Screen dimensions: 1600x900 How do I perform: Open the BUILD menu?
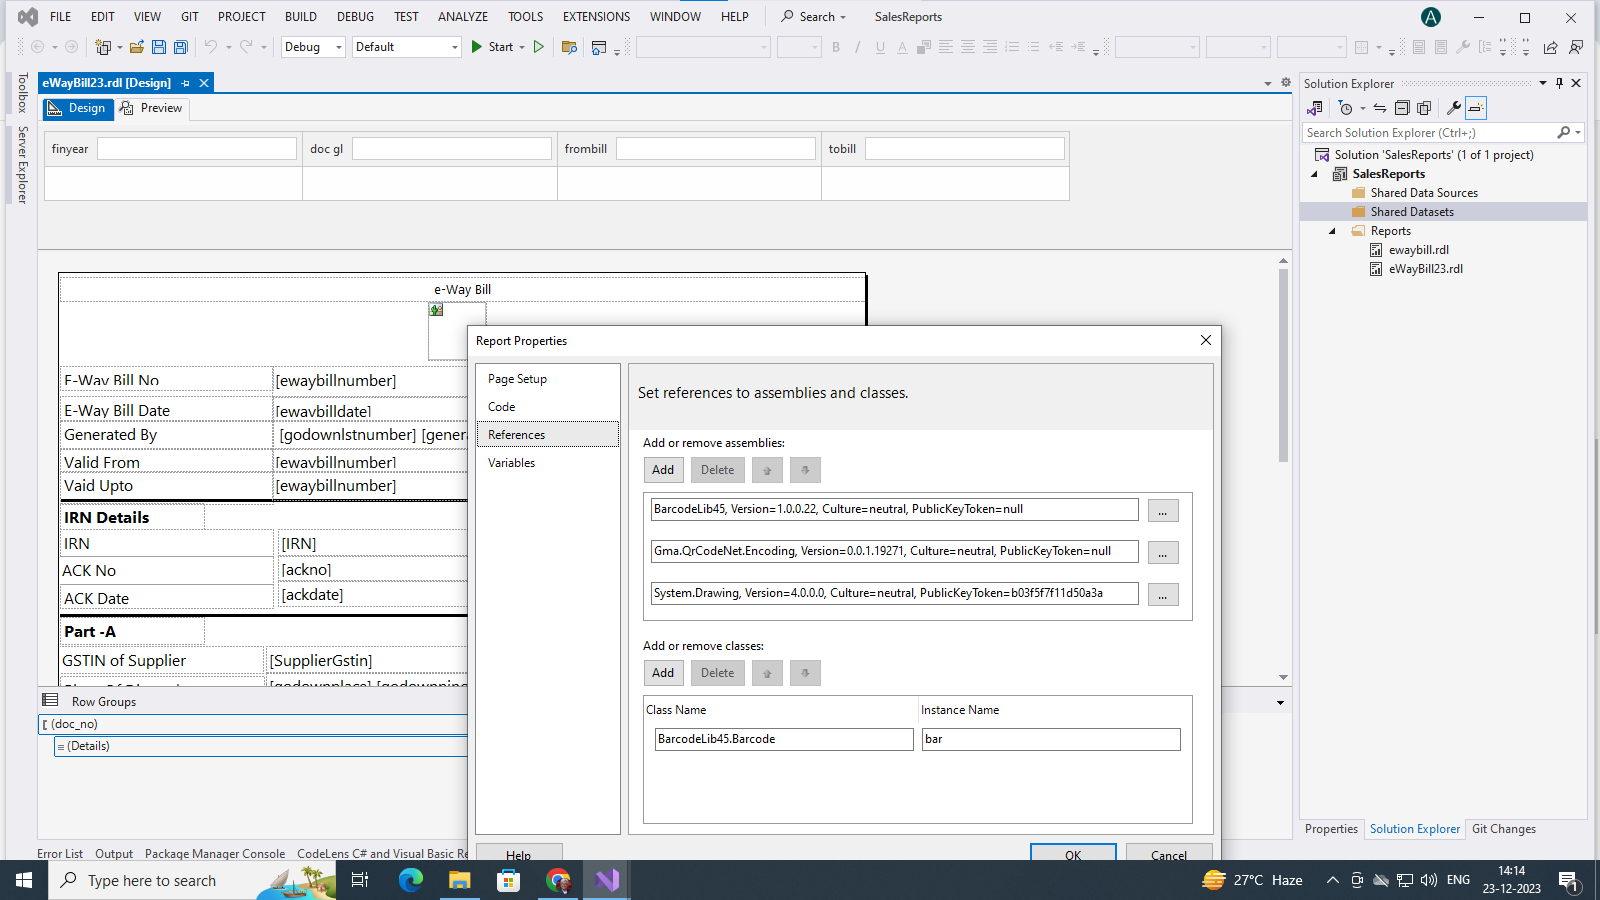pyautogui.click(x=301, y=17)
